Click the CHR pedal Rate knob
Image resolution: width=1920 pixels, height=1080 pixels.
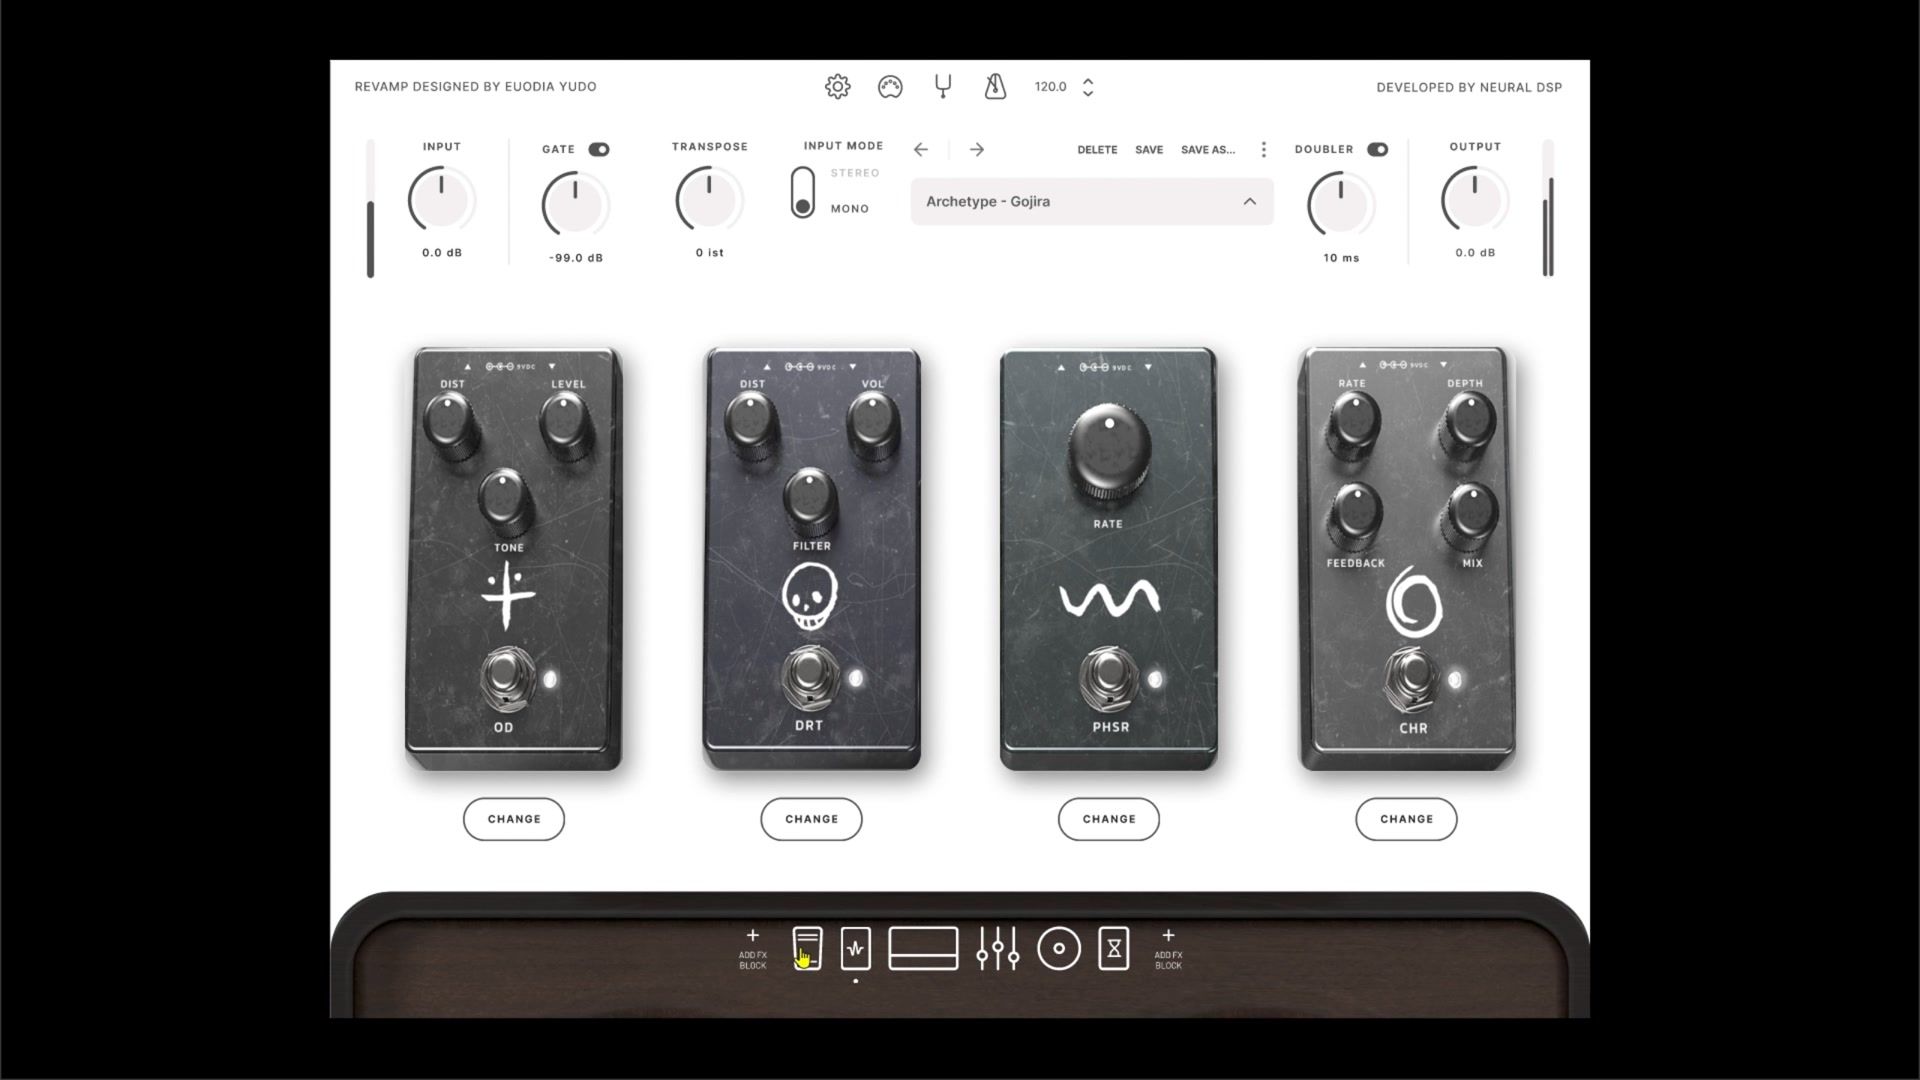pyautogui.click(x=1354, y=424)
